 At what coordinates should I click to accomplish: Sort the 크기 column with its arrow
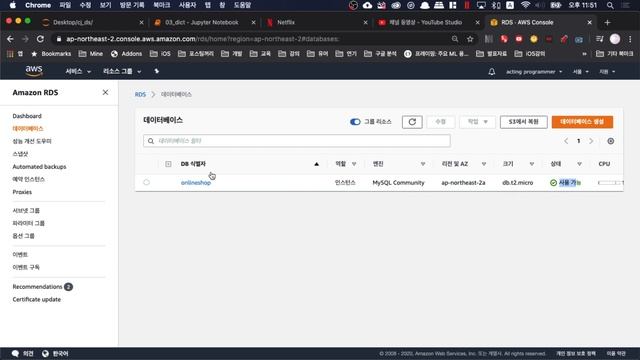pyautogui.click(x=531, y=164)
